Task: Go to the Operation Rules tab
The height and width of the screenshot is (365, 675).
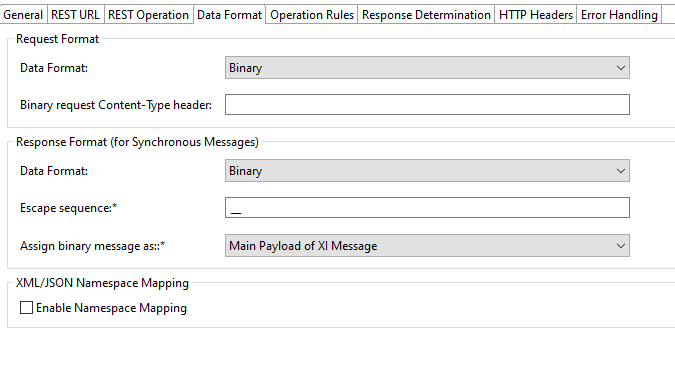Action: click(x=312, y=15)
